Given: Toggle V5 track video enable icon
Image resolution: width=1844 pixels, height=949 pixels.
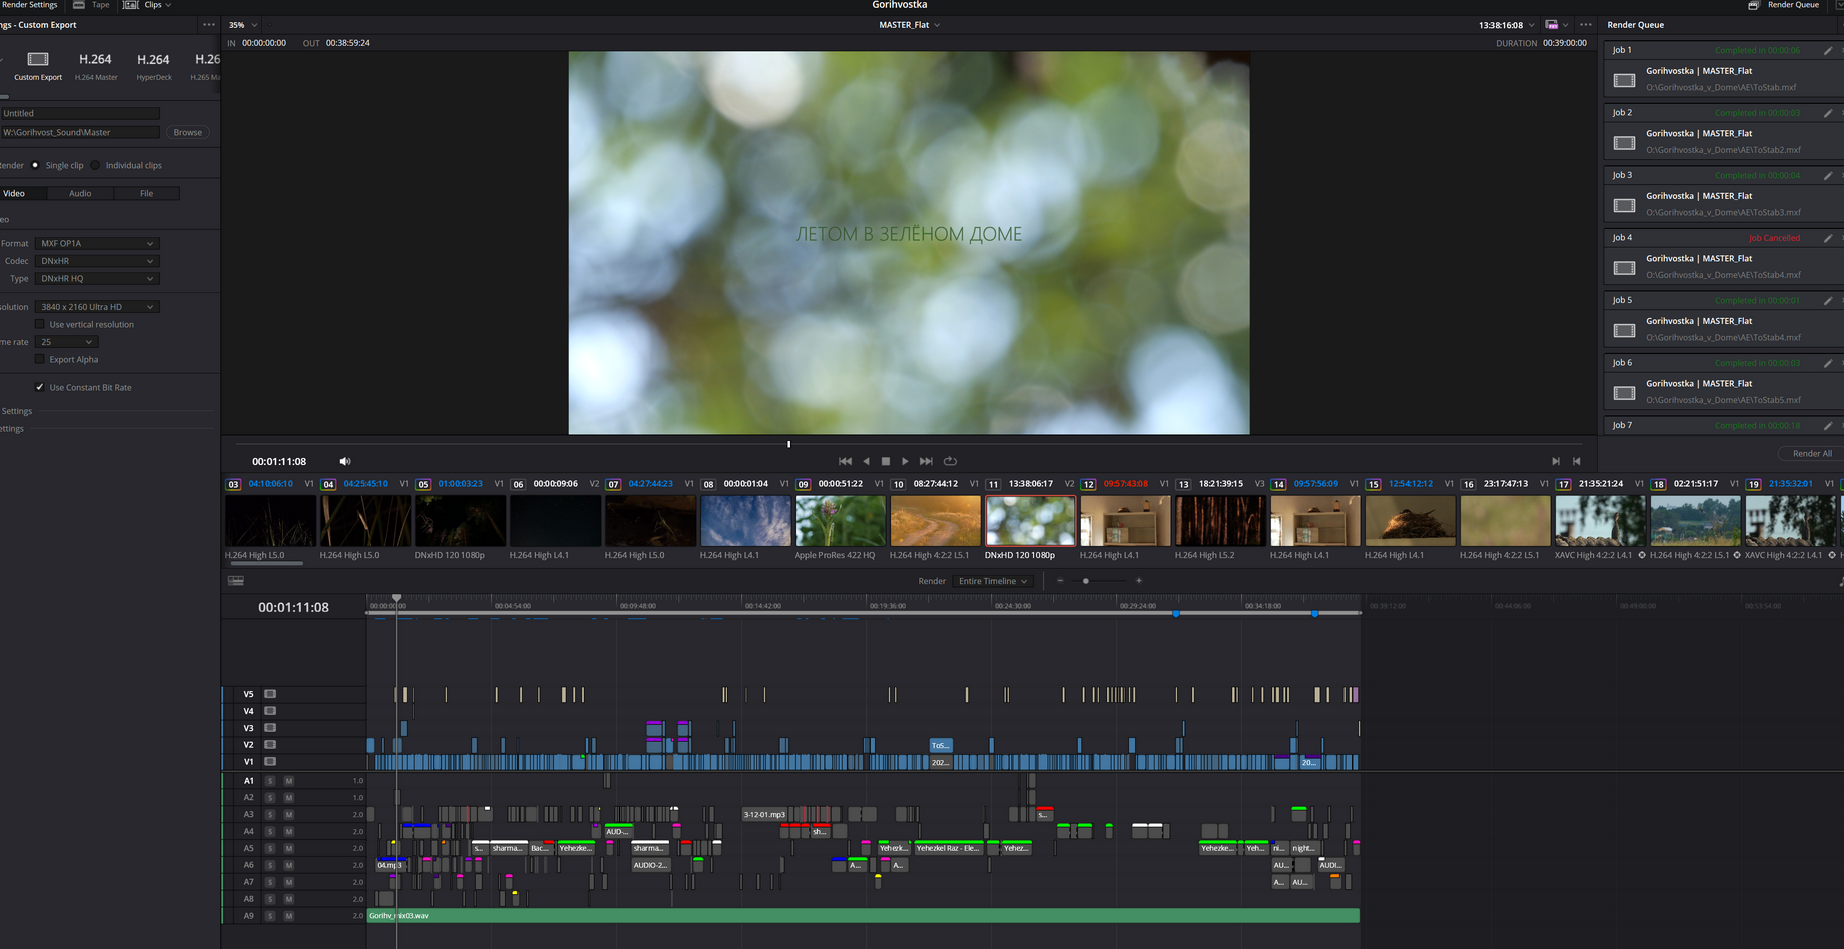Looking at the screenshot, I should pyautogui.click(x=270, y=694).
